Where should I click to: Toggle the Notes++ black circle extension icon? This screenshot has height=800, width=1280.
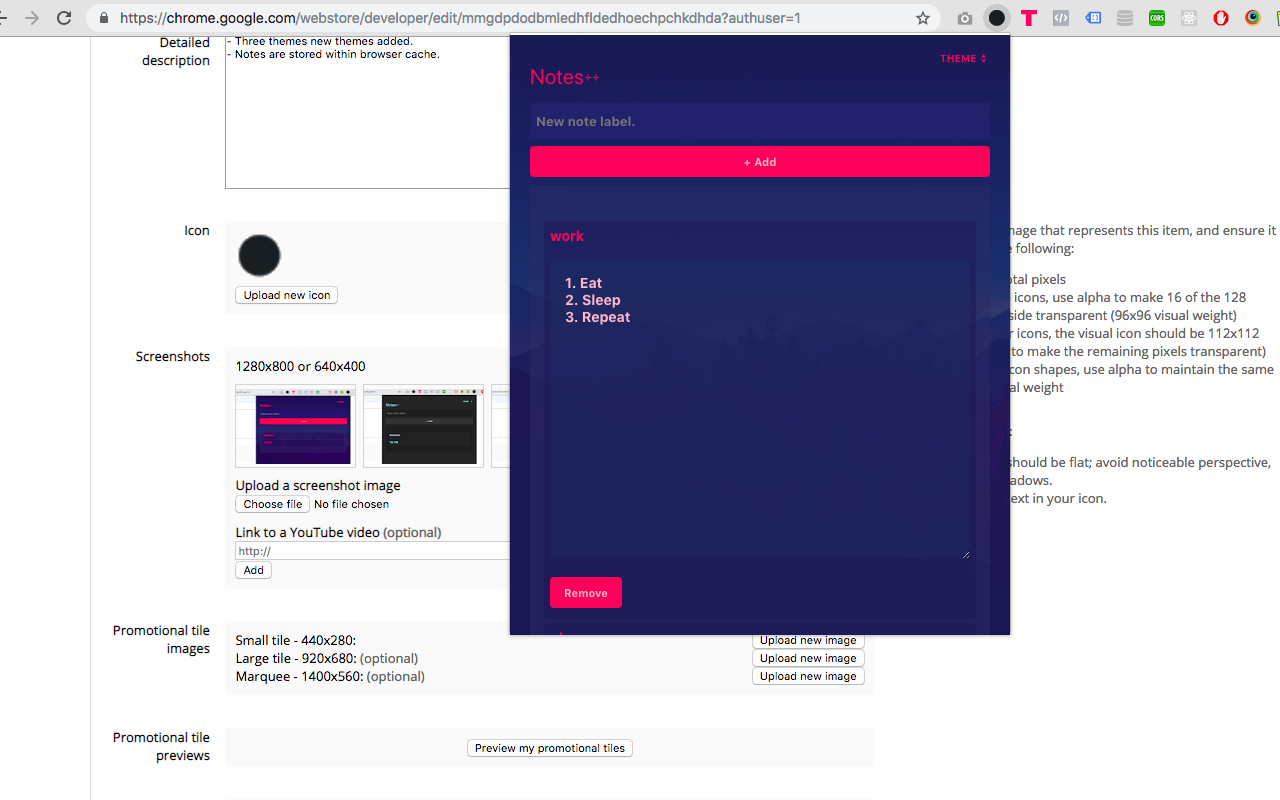click(x=997, y=18)
